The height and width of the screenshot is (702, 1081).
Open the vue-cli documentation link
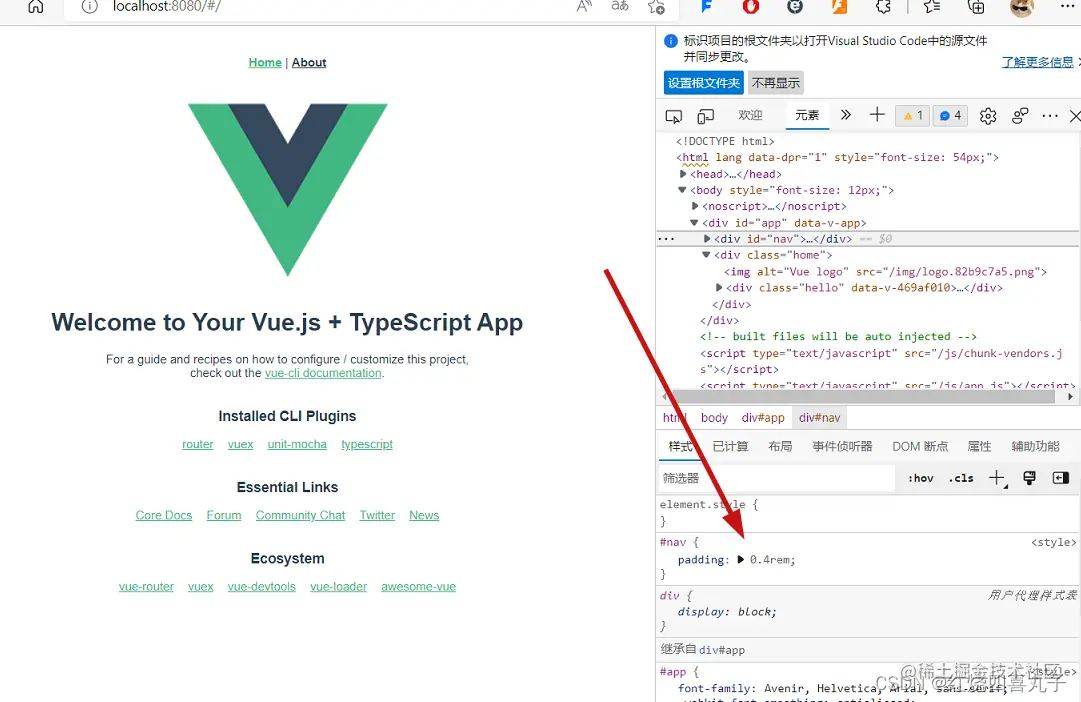tap(323, 373)
